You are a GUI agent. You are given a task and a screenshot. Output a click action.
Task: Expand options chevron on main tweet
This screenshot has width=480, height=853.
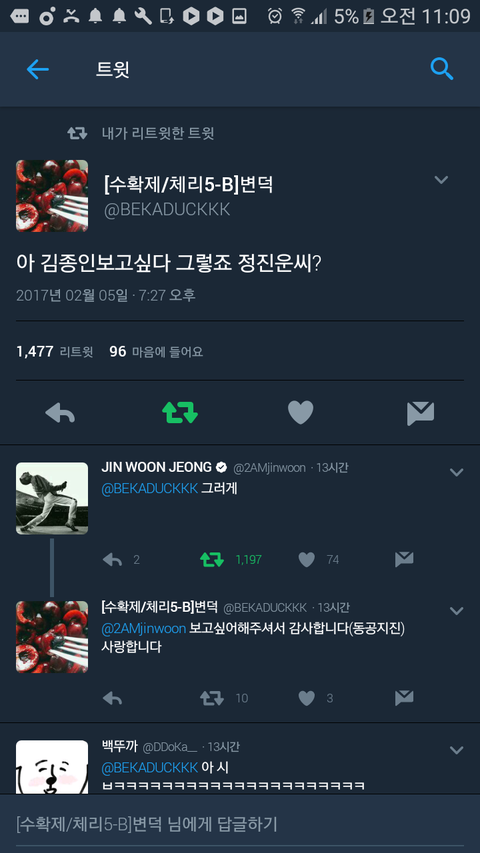441,180
